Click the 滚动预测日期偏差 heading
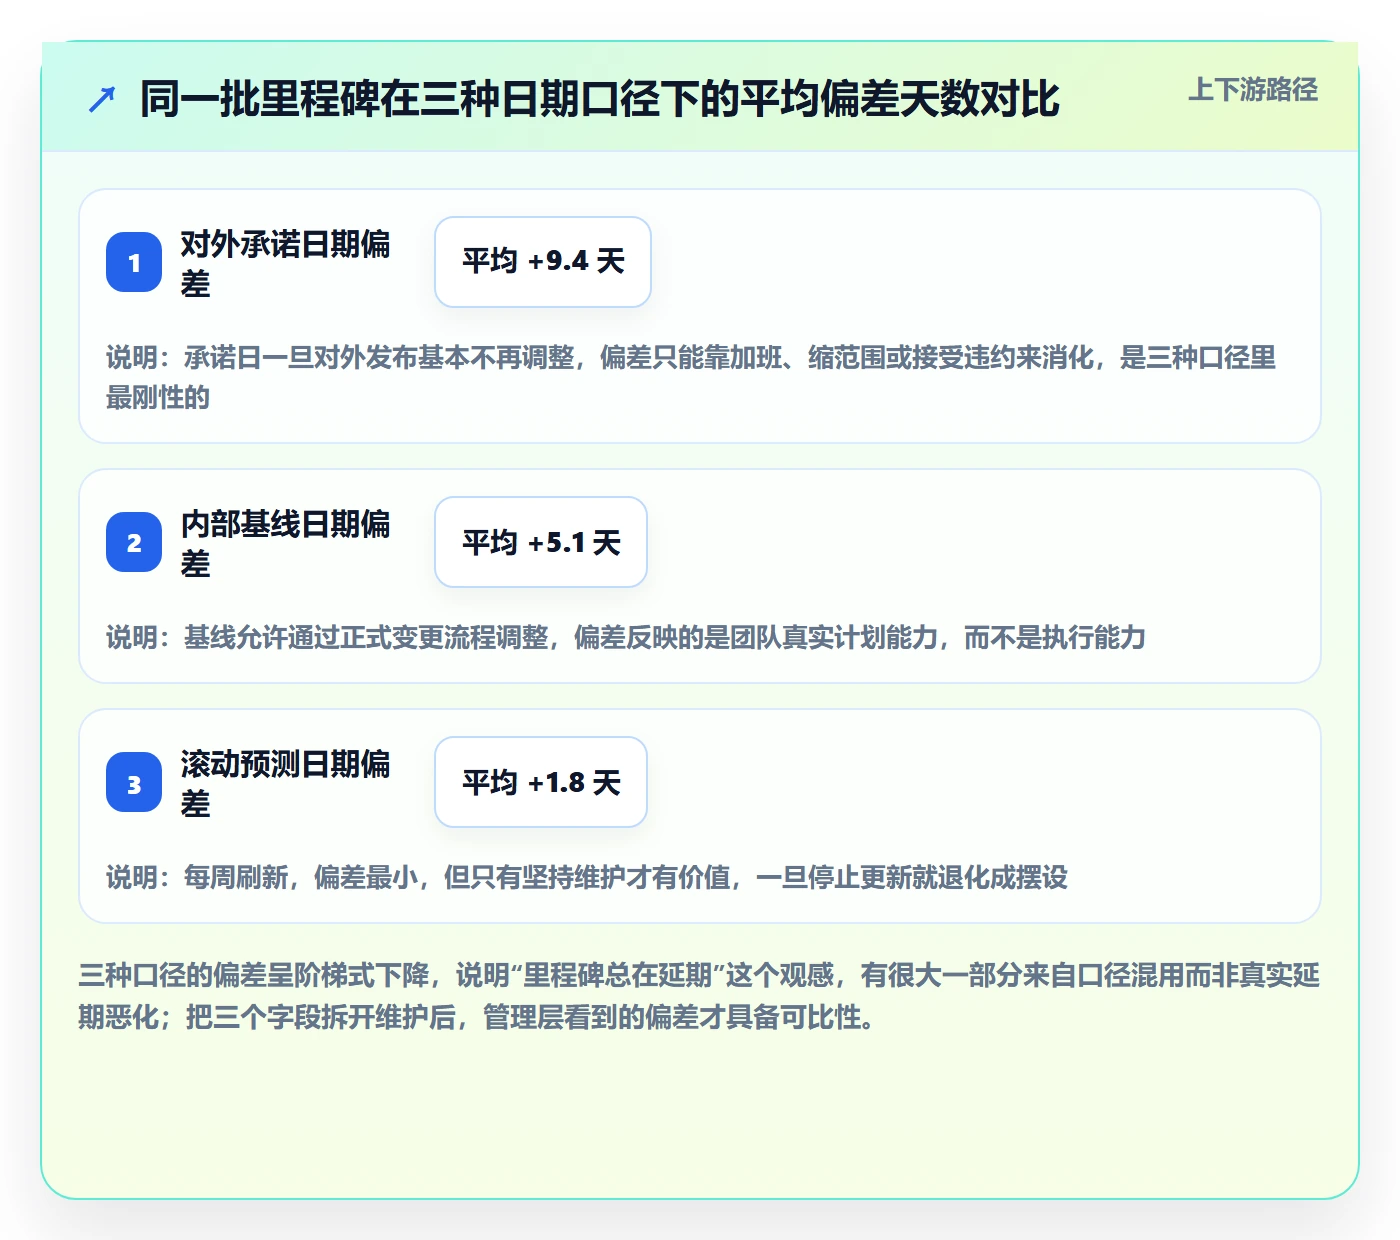 click(286, 783)
